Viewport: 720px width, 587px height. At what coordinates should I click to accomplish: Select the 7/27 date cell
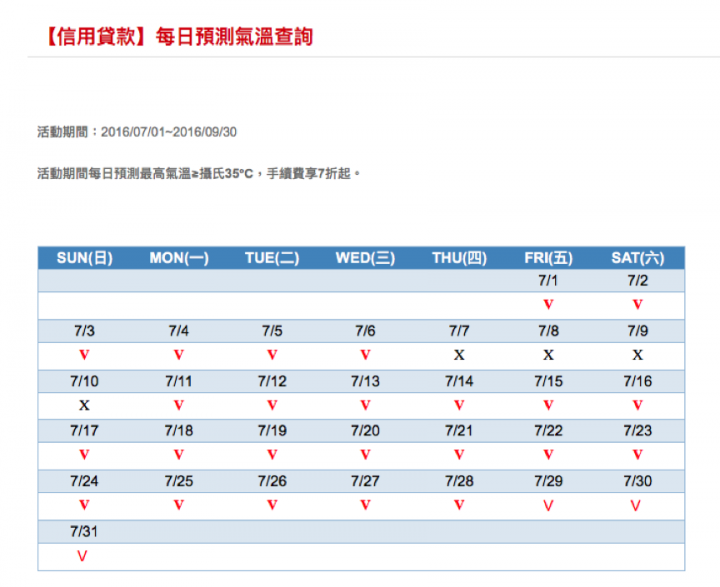pyautogui.click(x=366, y=481)
